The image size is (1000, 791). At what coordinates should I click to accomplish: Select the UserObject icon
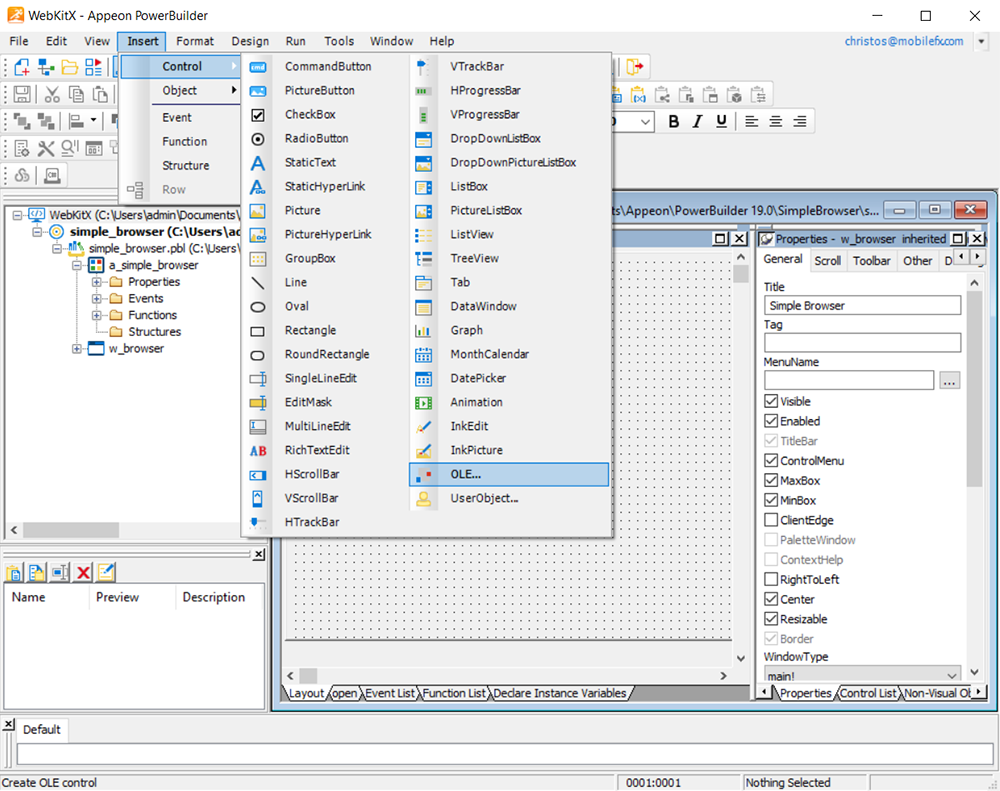423,499
